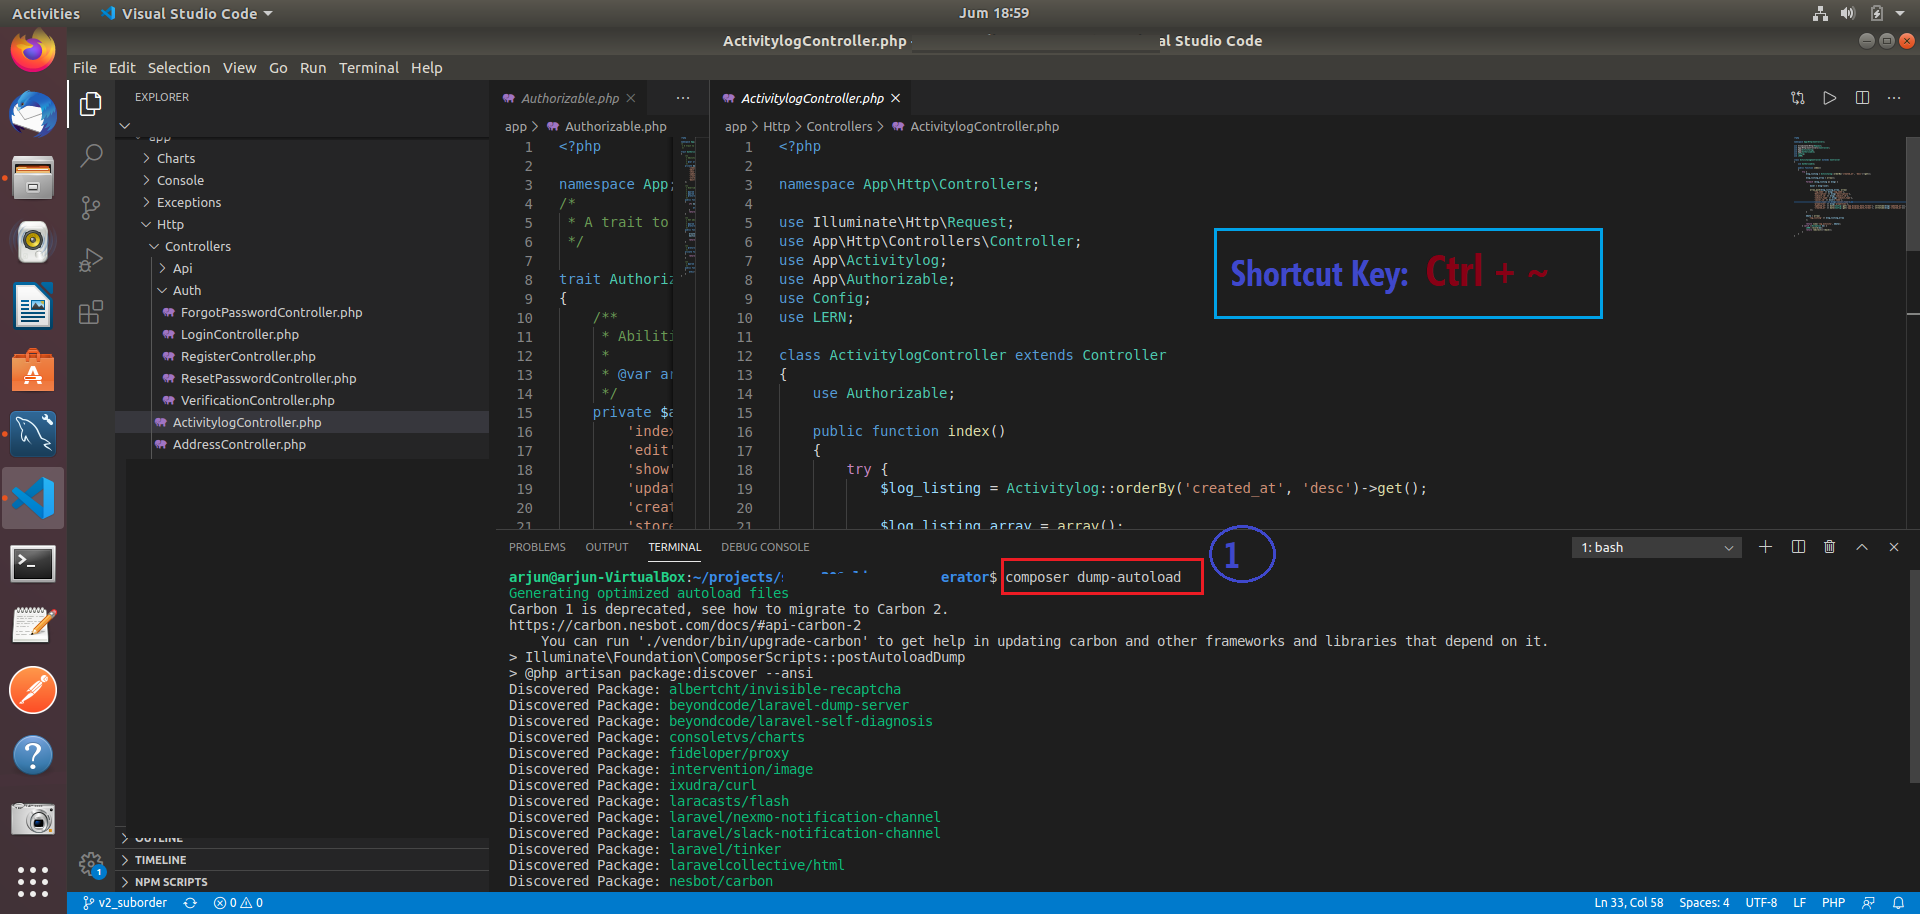
Task: Expand the TIMELINE section
Action: coord(302,860)
